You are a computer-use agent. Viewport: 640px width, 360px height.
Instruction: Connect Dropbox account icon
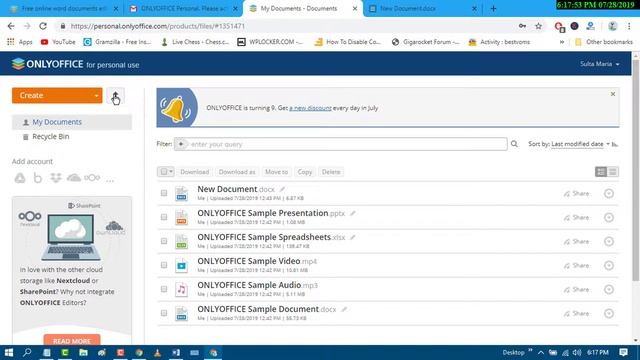[x=56, y=178]
